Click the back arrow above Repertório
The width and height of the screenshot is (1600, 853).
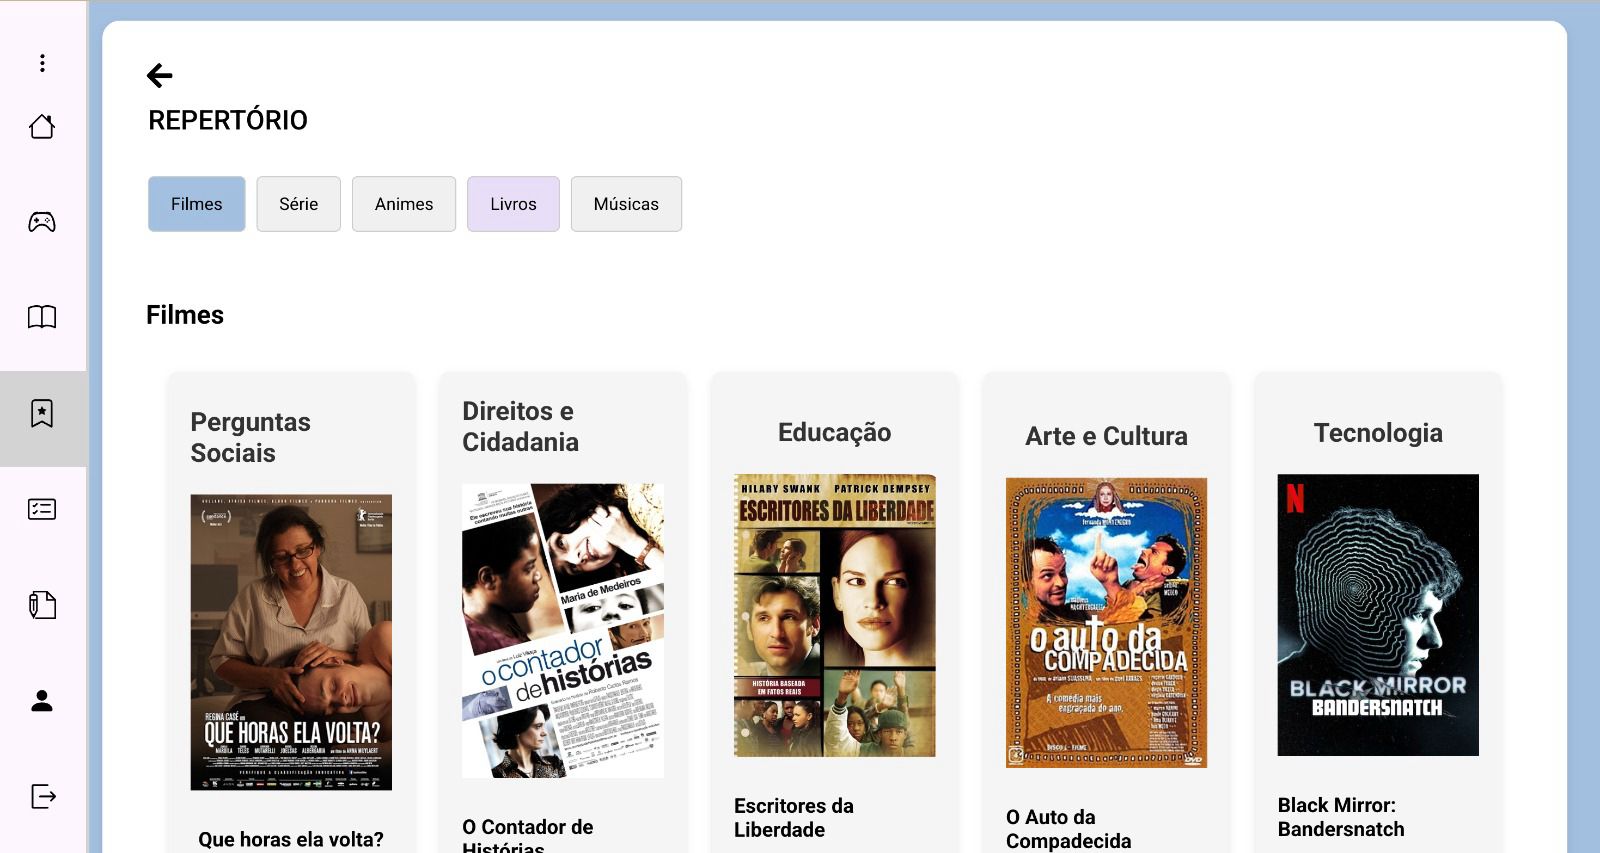[x=160, y=76]
